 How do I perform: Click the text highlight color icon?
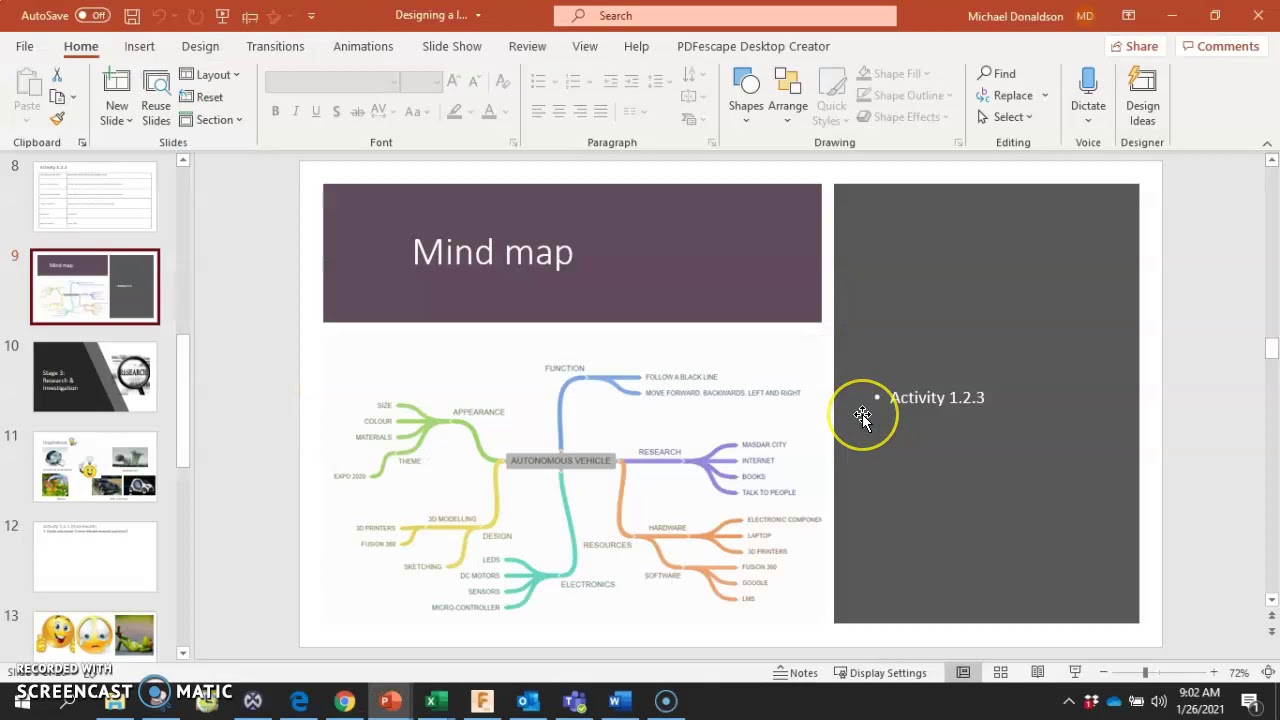[454, 111]
